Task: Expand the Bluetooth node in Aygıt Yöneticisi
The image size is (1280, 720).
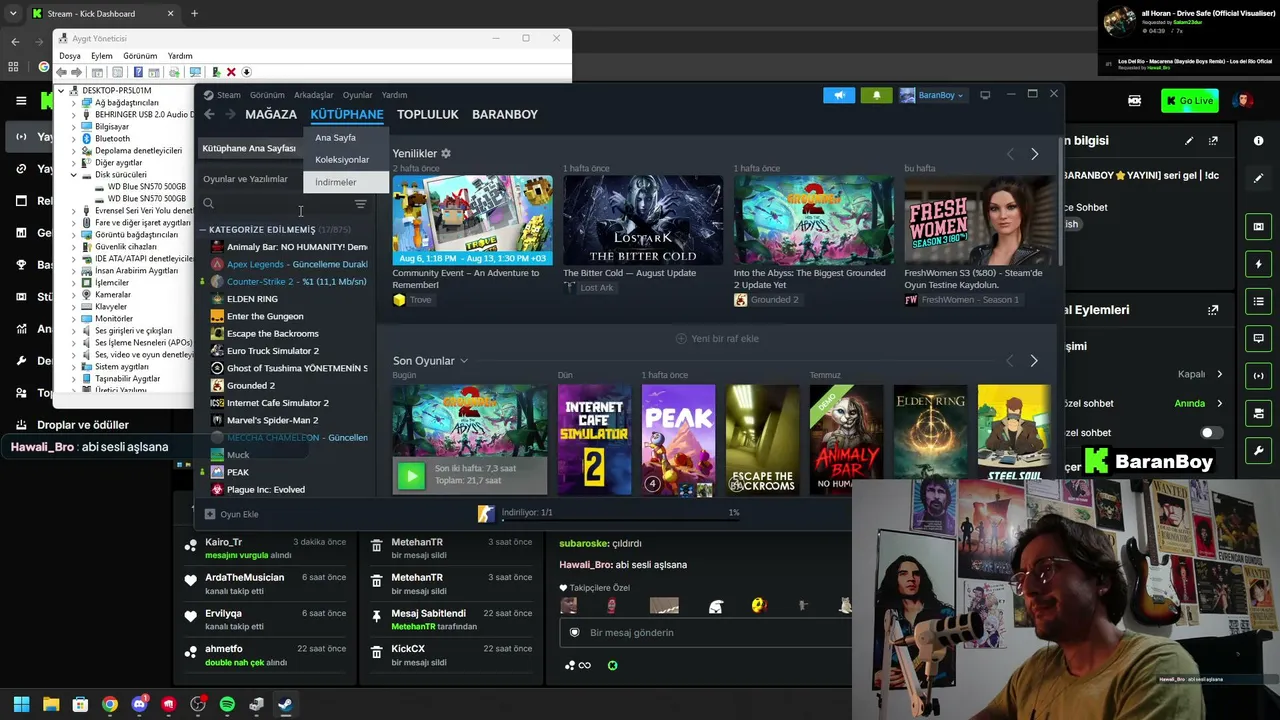Action: click(x=73, y=139)
